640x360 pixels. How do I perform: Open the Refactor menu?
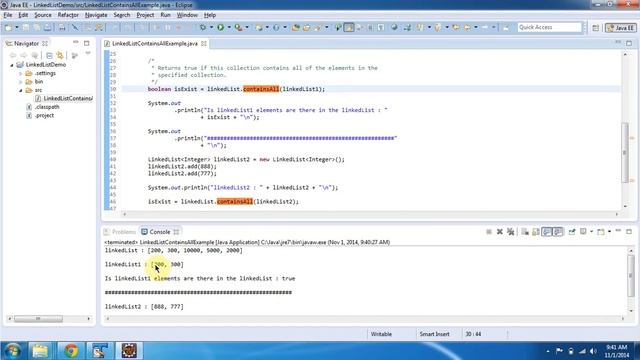68,15
